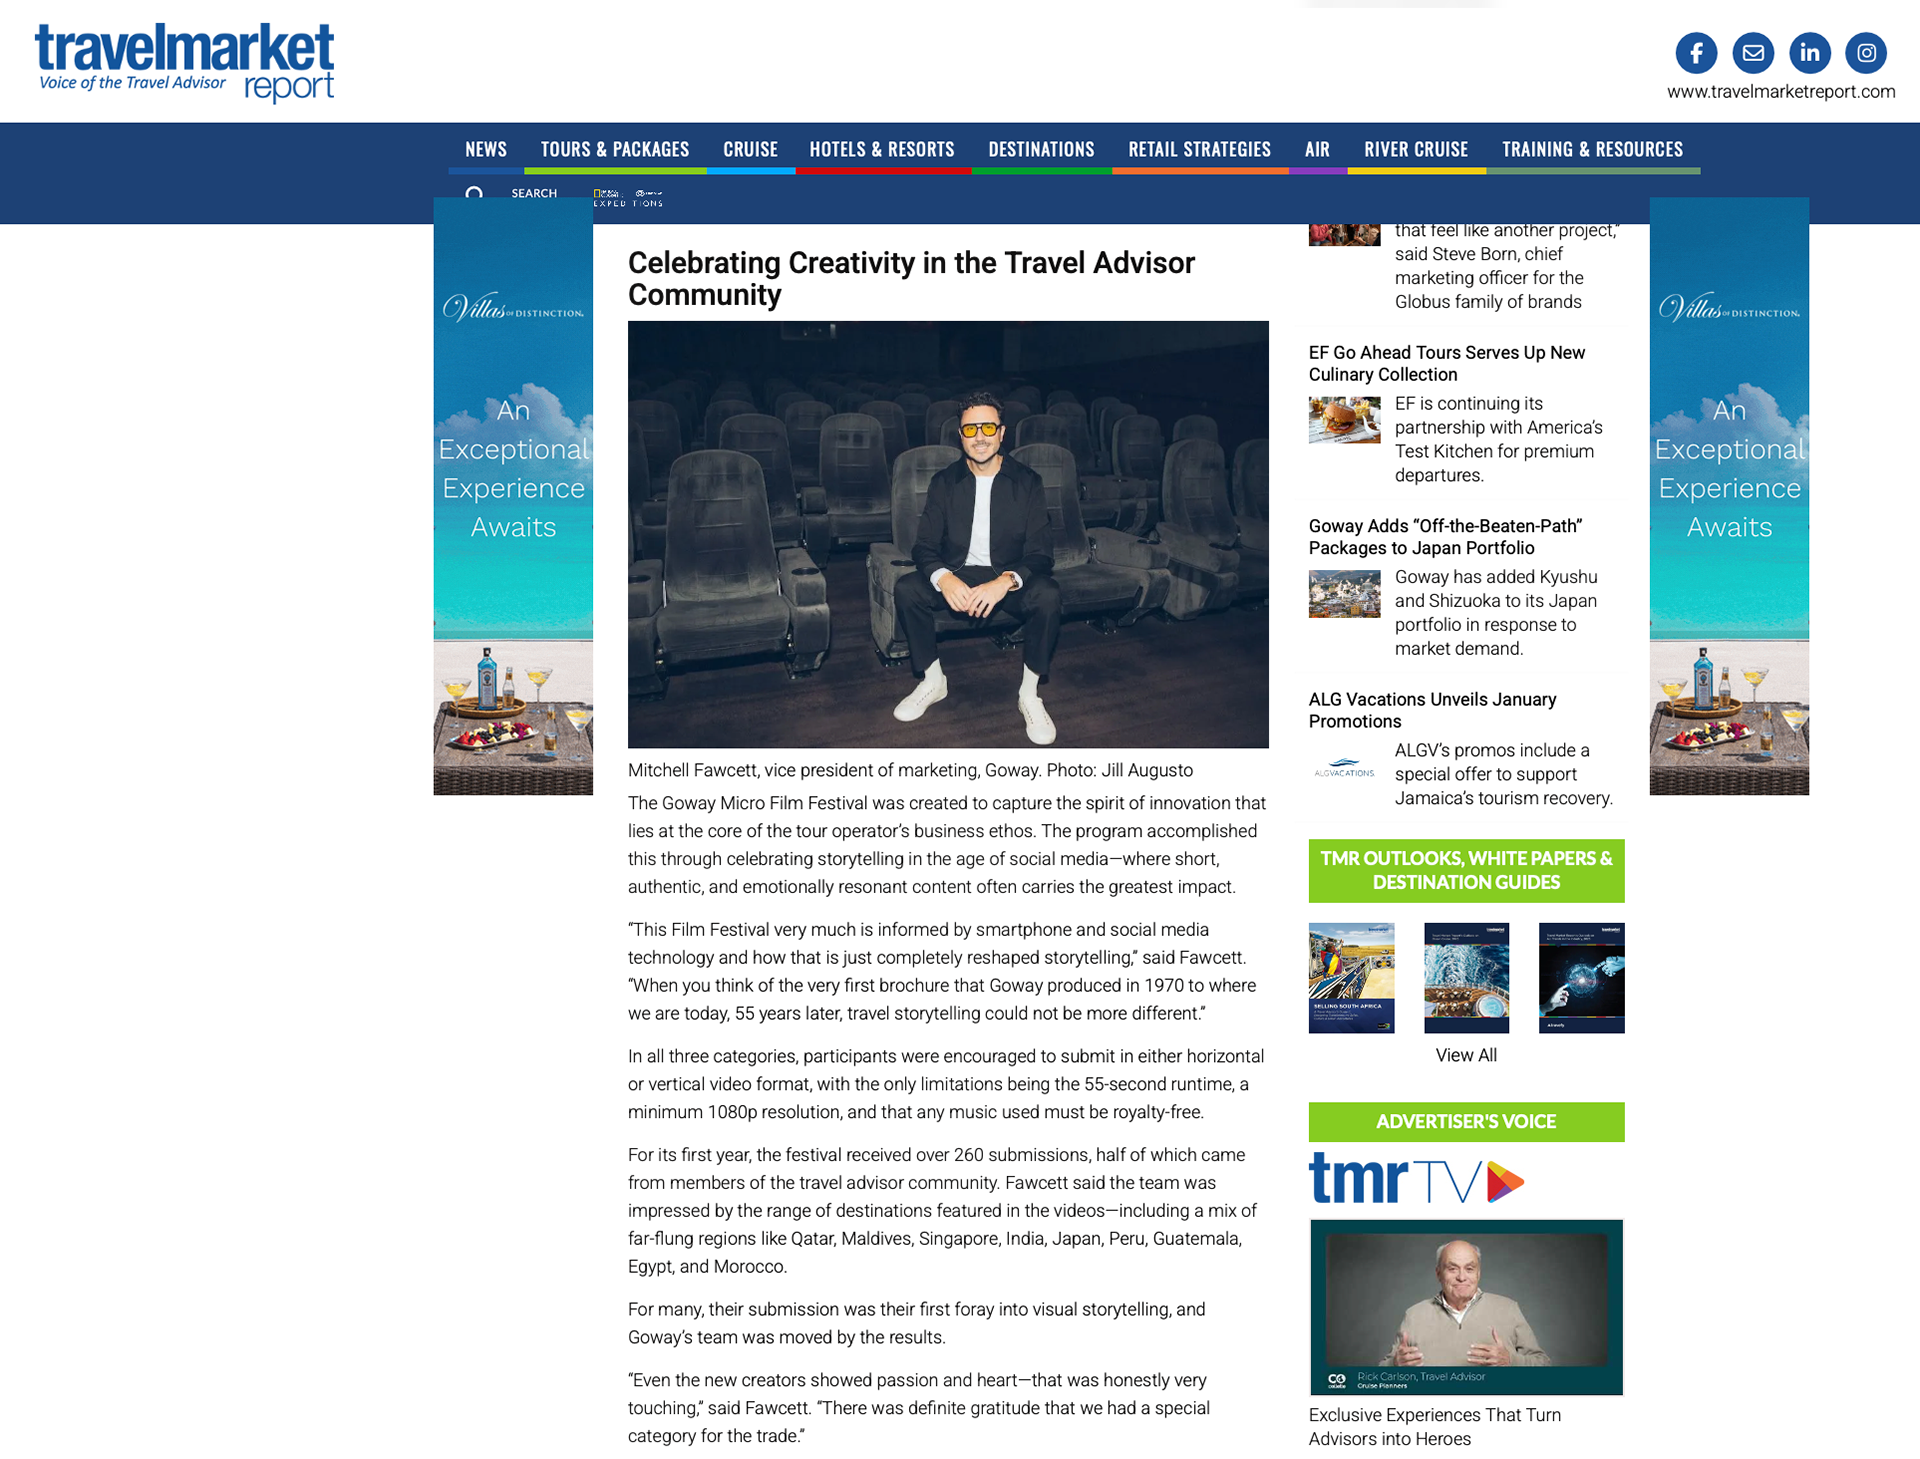Screen dimensions: 1920x1459
Task: Open the Selling South Africa guide cover
Action: tap(1351, 977)
